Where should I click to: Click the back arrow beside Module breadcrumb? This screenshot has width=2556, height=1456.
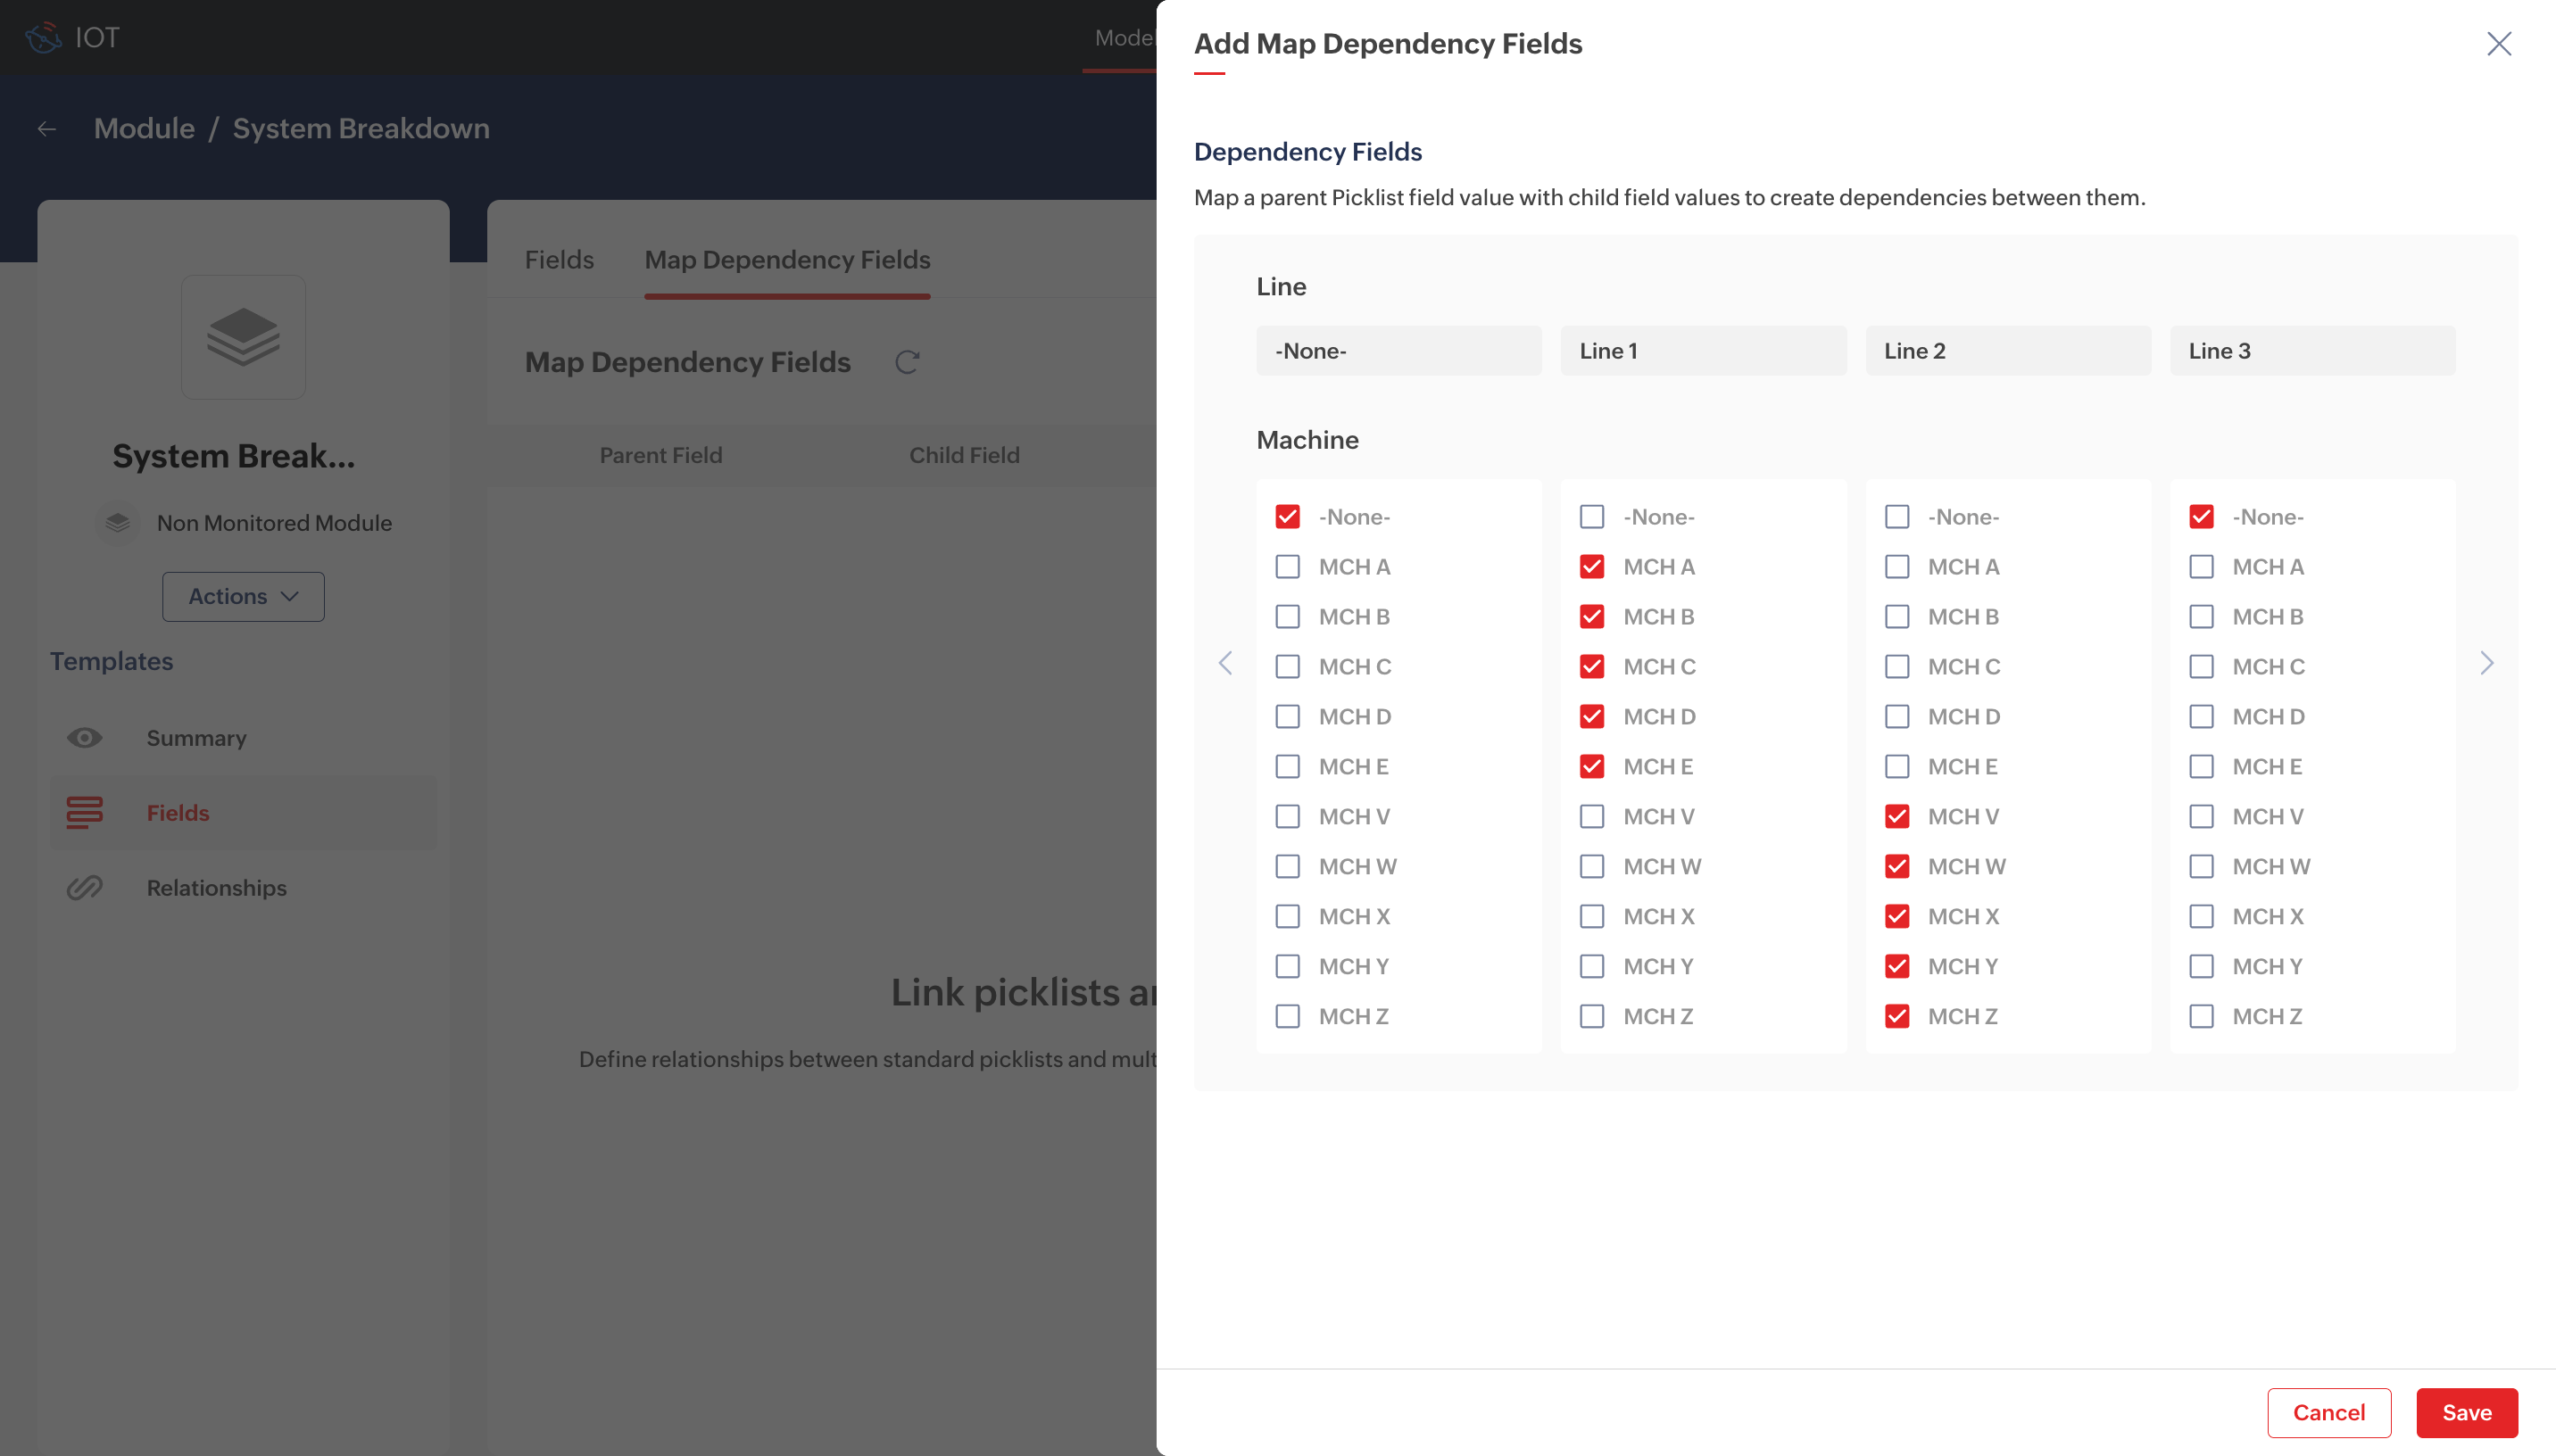tap(46, 129)
